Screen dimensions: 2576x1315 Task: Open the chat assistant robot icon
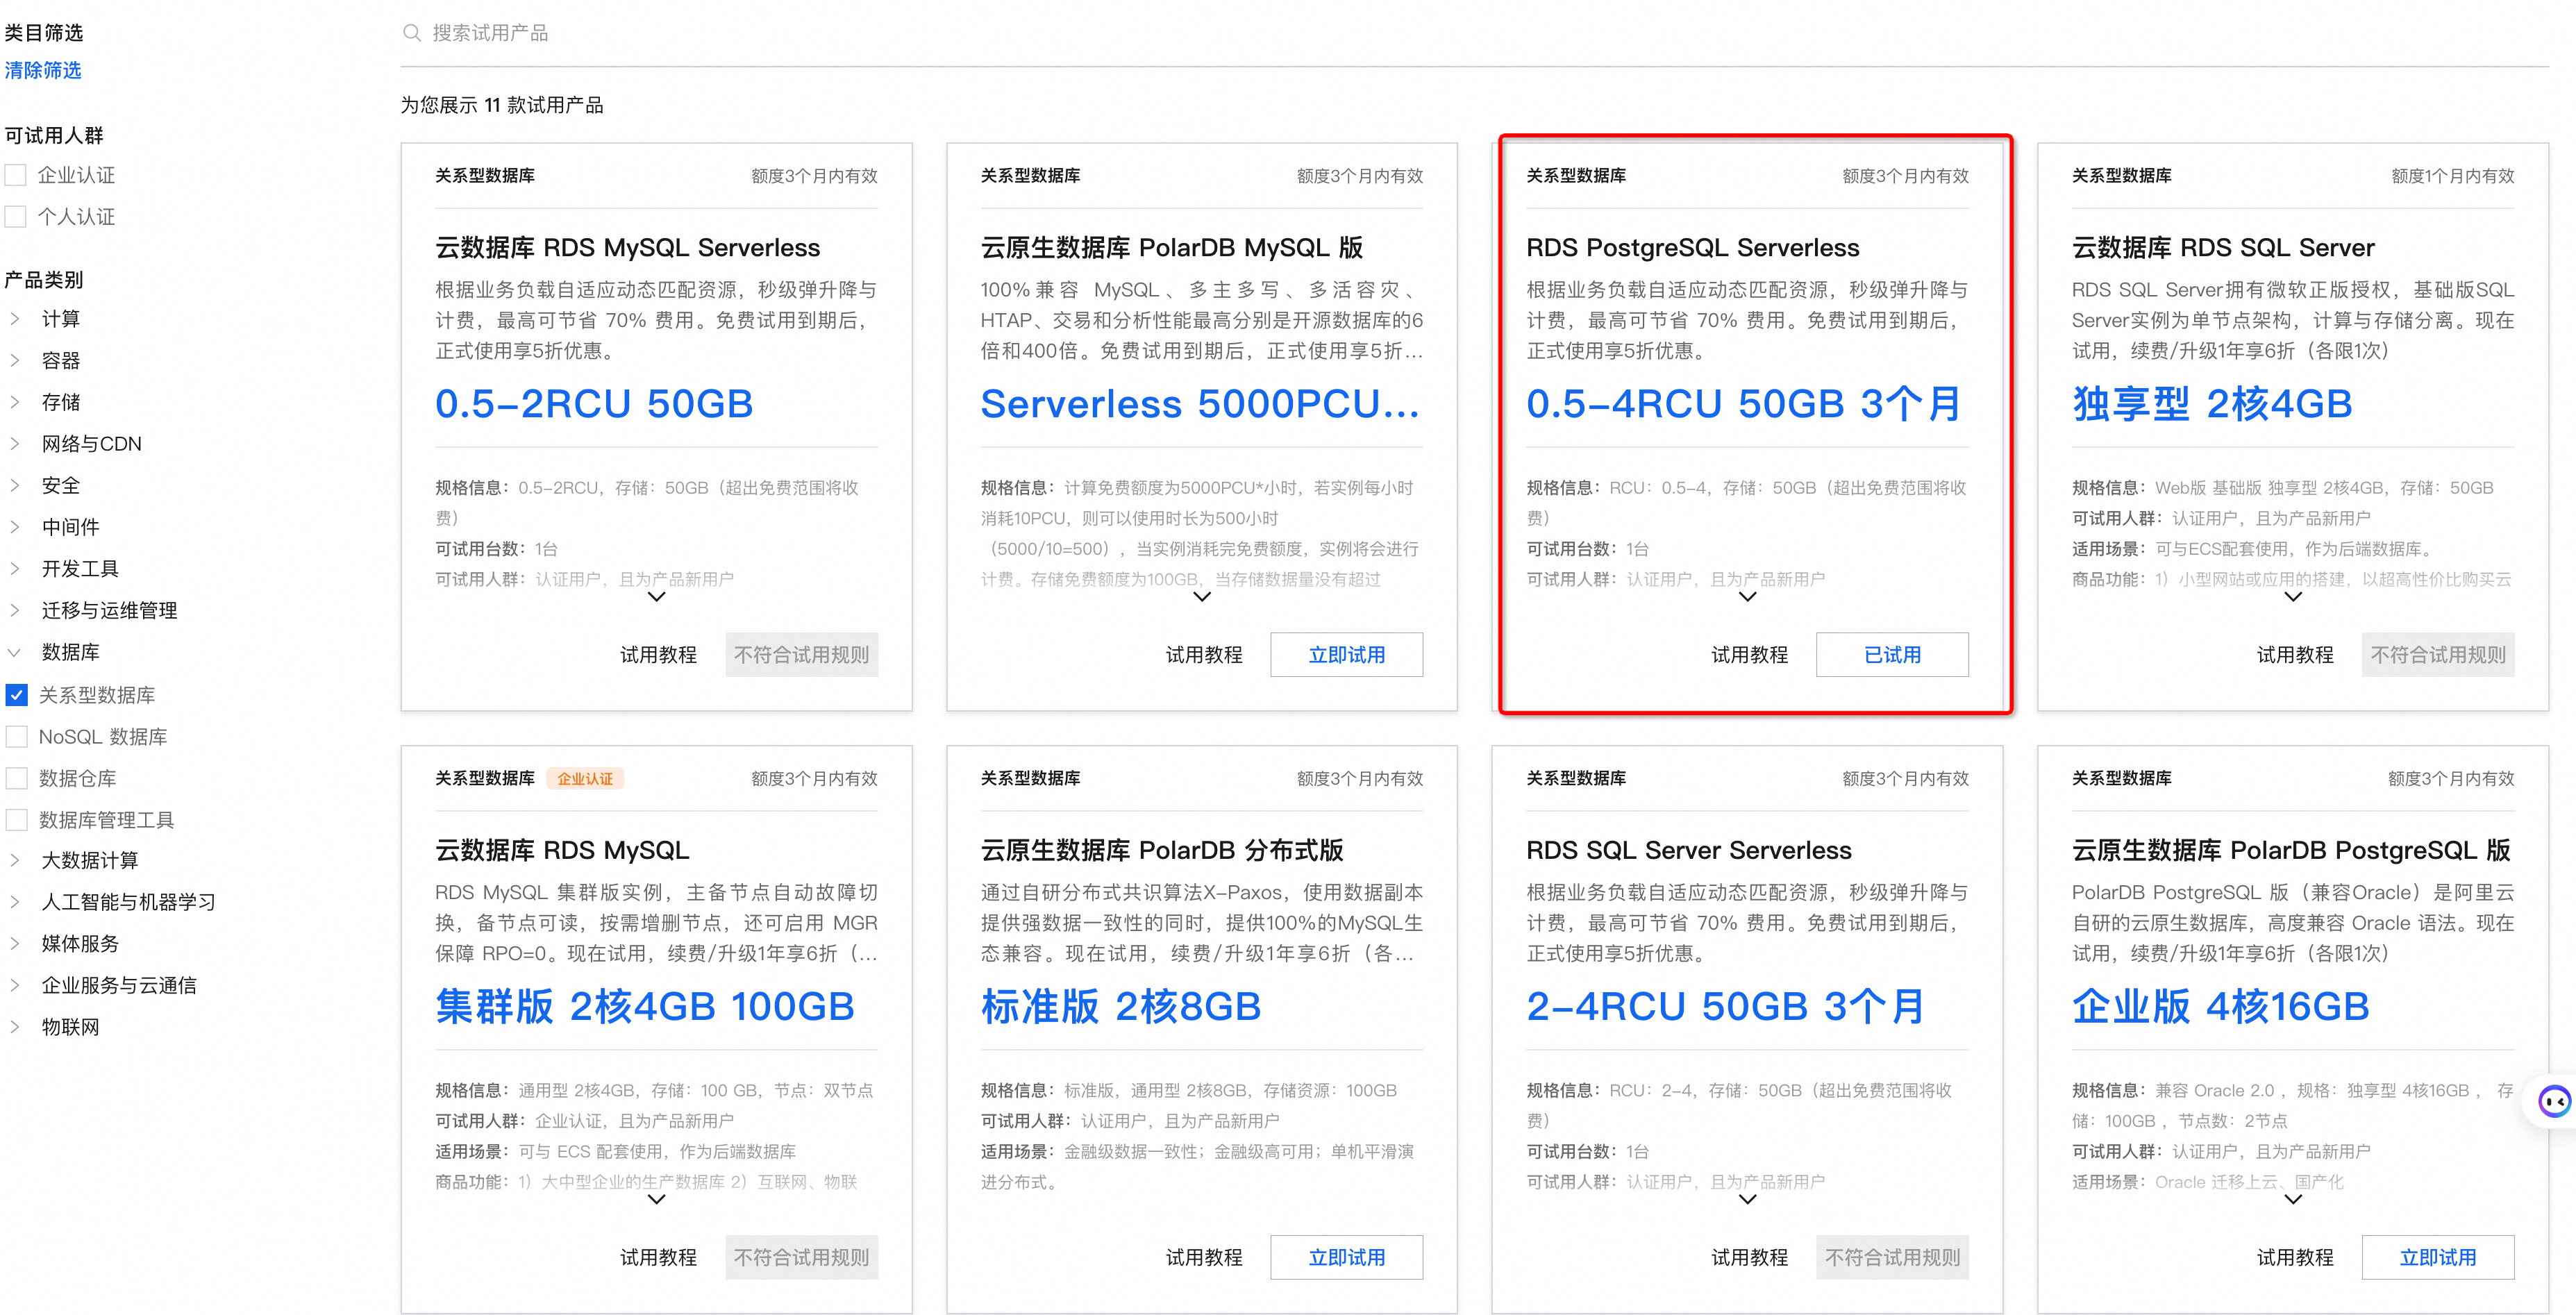point(2554,1101)
